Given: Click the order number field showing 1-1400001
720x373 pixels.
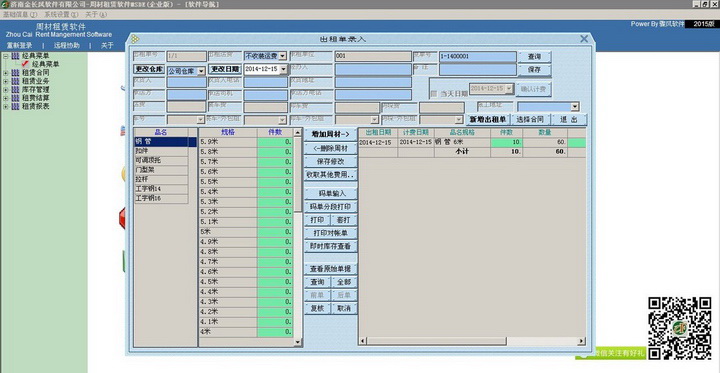Looking at the screenshot, I should click(478, 57).
